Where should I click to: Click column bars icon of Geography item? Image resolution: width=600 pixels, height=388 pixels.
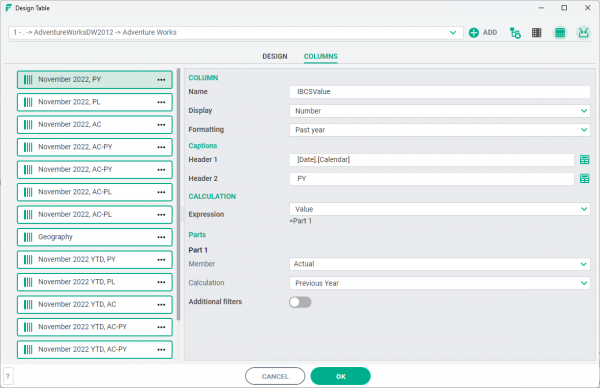tap(28, 237)
